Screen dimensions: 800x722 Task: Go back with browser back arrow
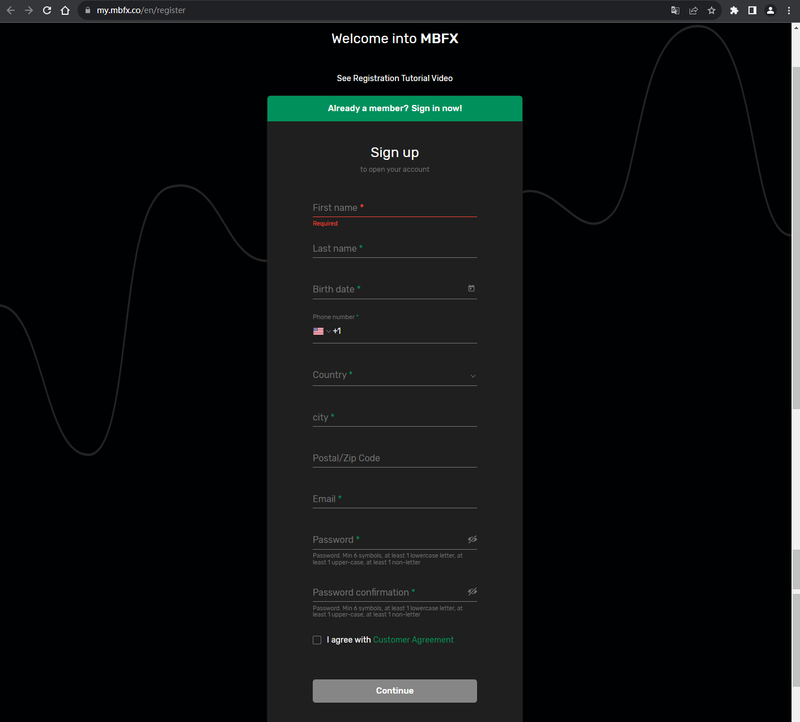pyautogui.click(x=10, y=10)
